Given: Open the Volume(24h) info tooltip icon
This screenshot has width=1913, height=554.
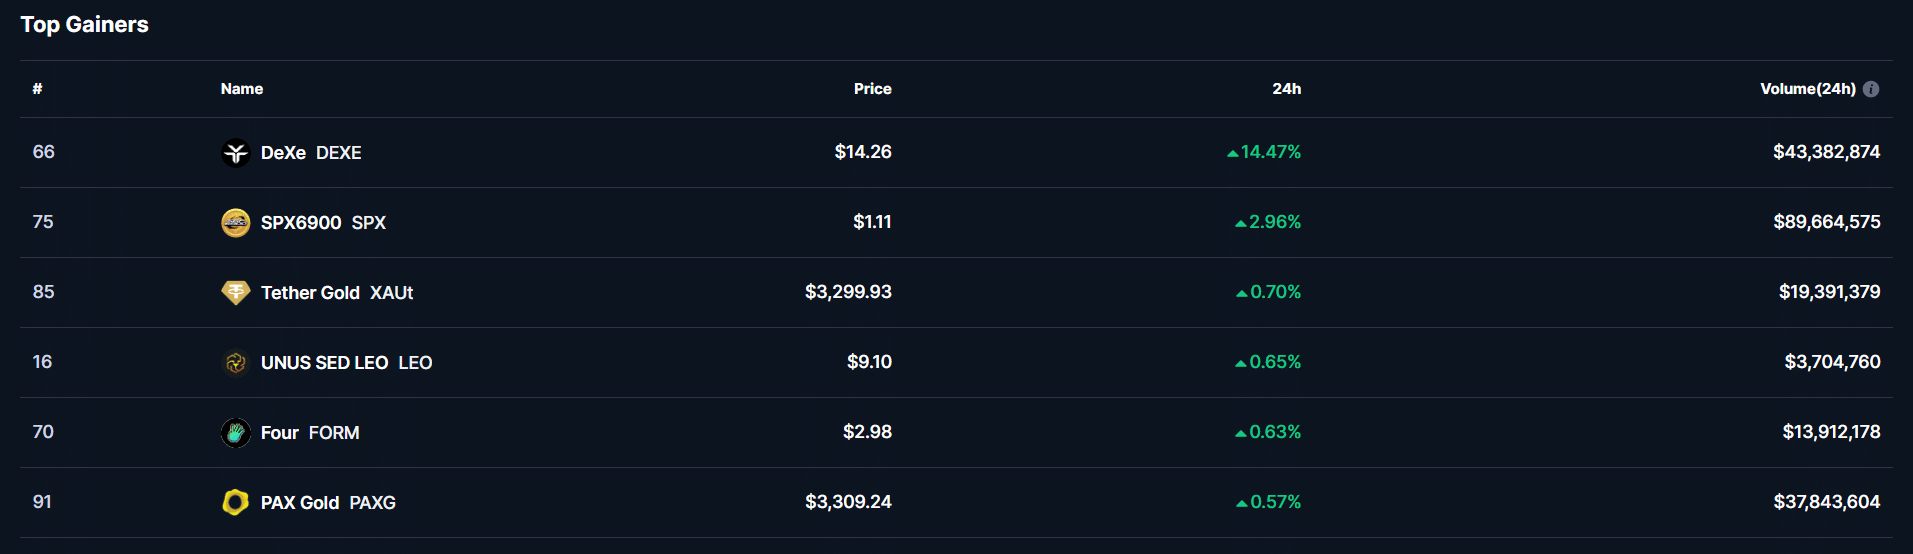Looking at the screenshot, I should click(1871, 89).
